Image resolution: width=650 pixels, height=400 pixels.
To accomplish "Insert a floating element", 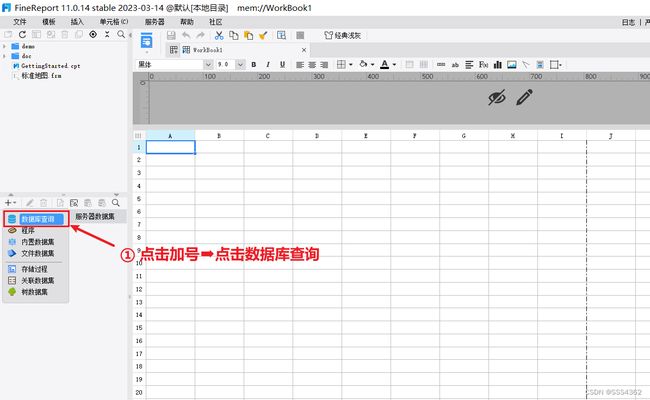I will 555,65.
